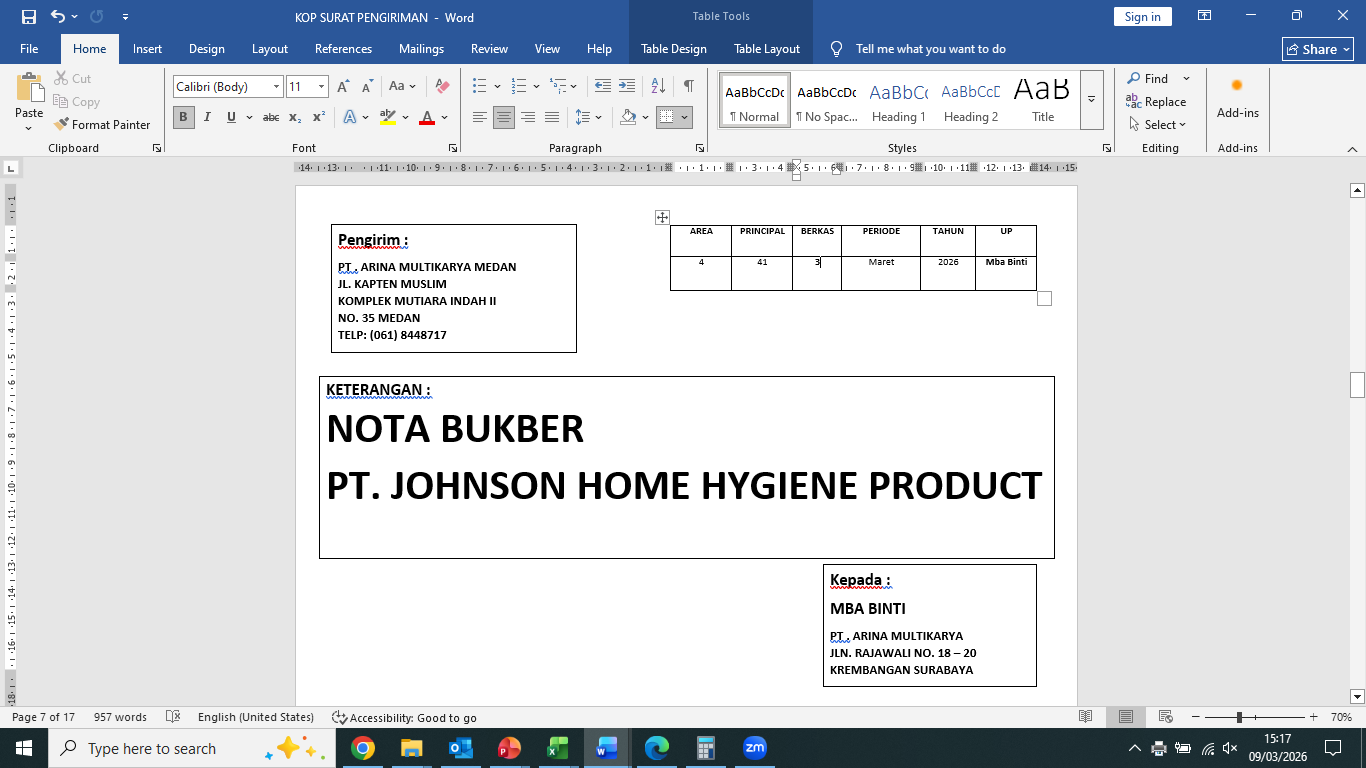Click Find in Editing group
Image resolution: width=1366 pixels, height=768 pixels.
tap(1149, 79)
